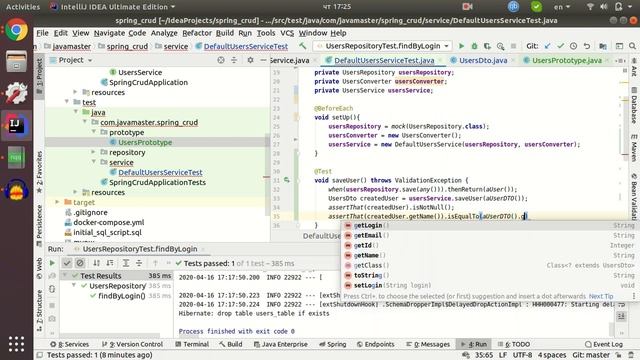Click run gutter icon beside saveUser test
This screenshot has height=360, width=640.
[287, 180]
